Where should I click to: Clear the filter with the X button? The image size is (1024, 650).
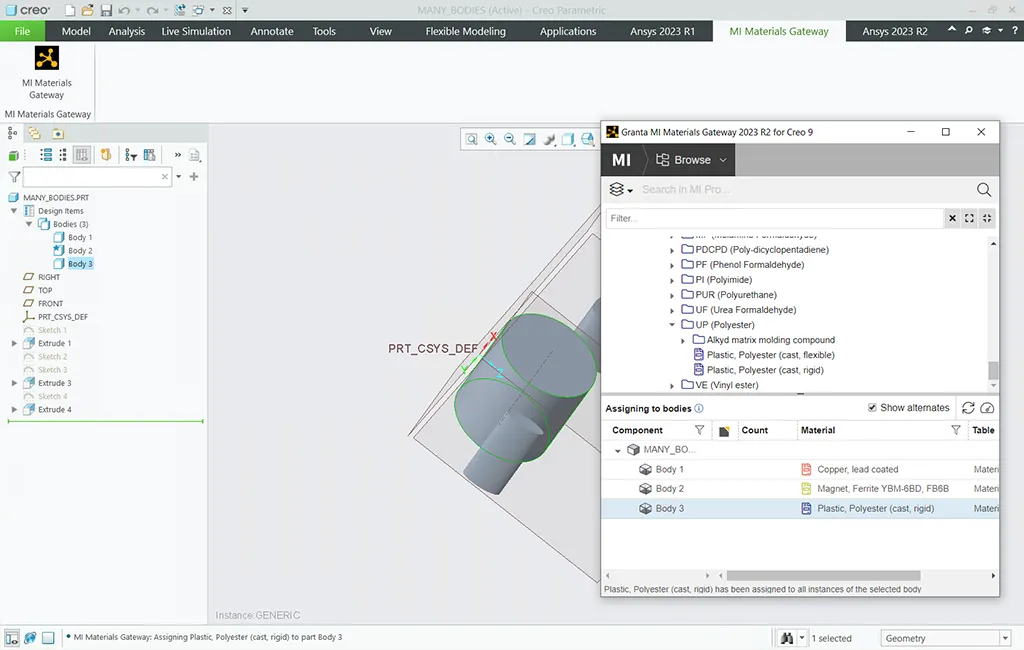pos(952,218)
